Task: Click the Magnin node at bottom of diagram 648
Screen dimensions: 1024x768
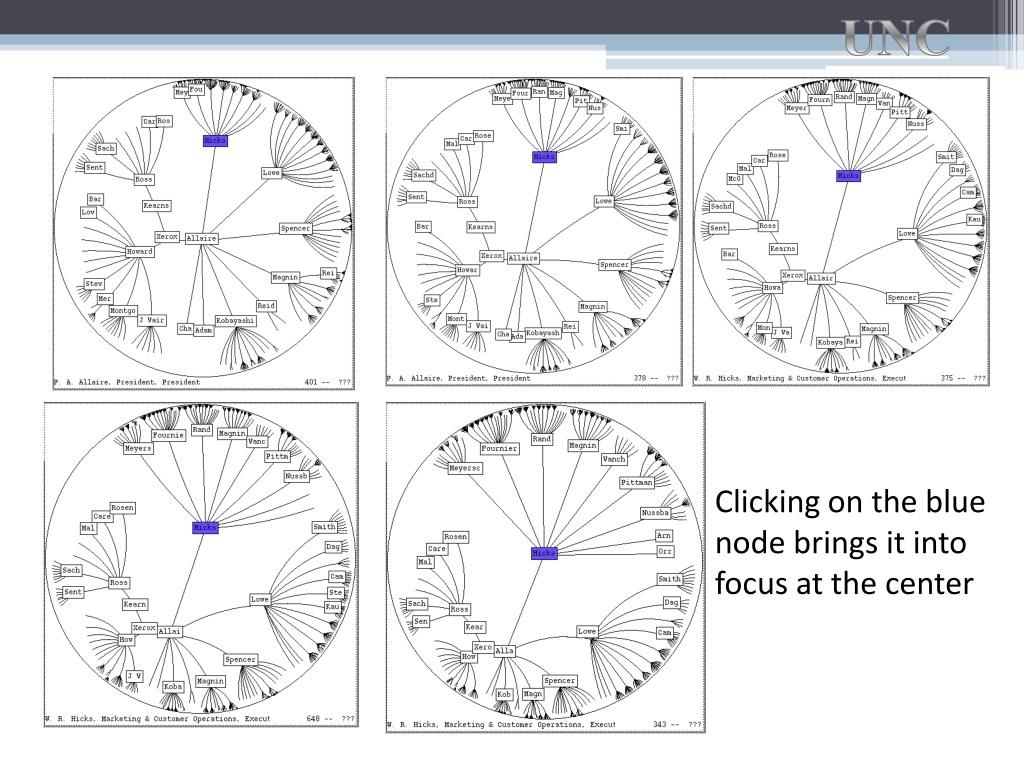Action: coord(210,681)
